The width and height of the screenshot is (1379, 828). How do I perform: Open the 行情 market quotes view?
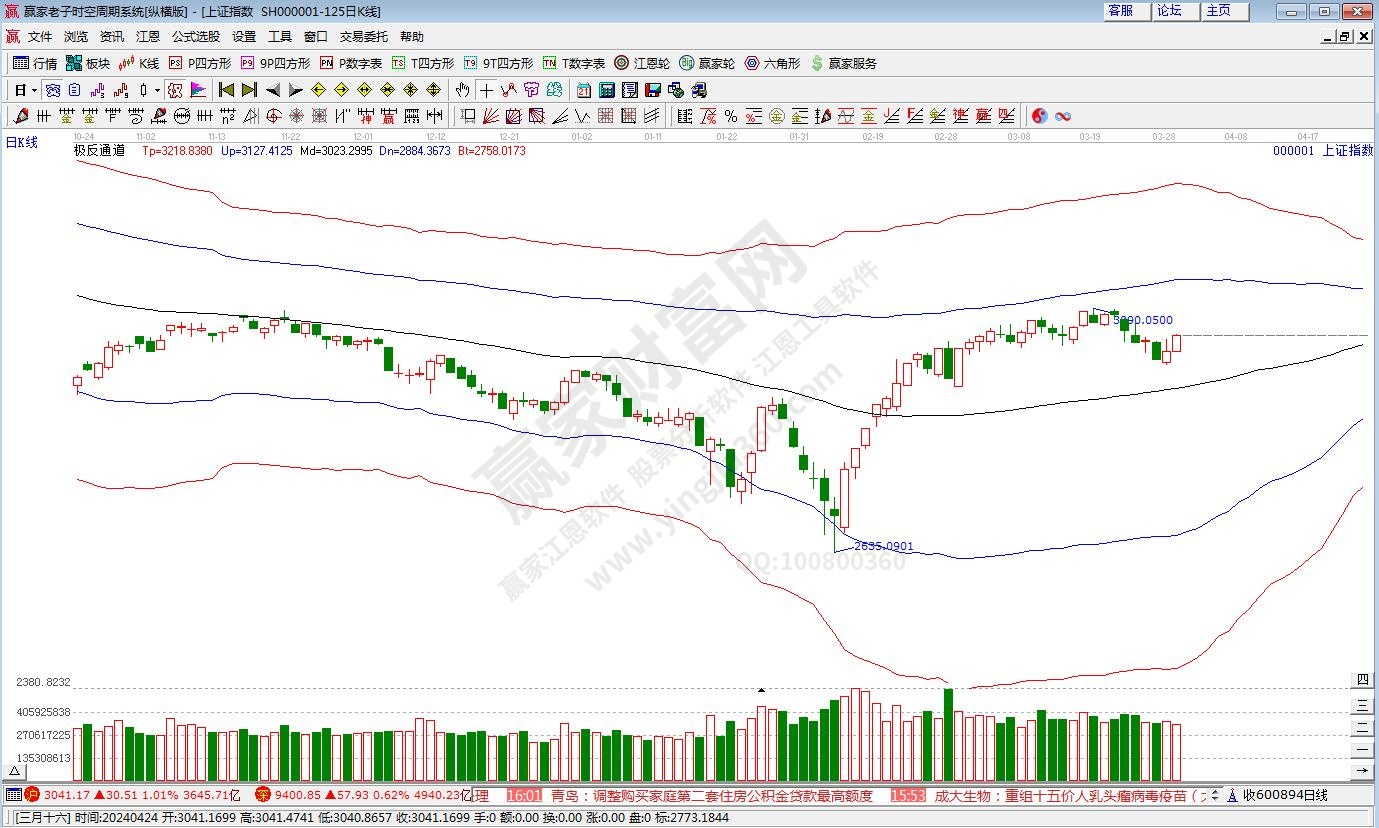(x=34, y=63)
